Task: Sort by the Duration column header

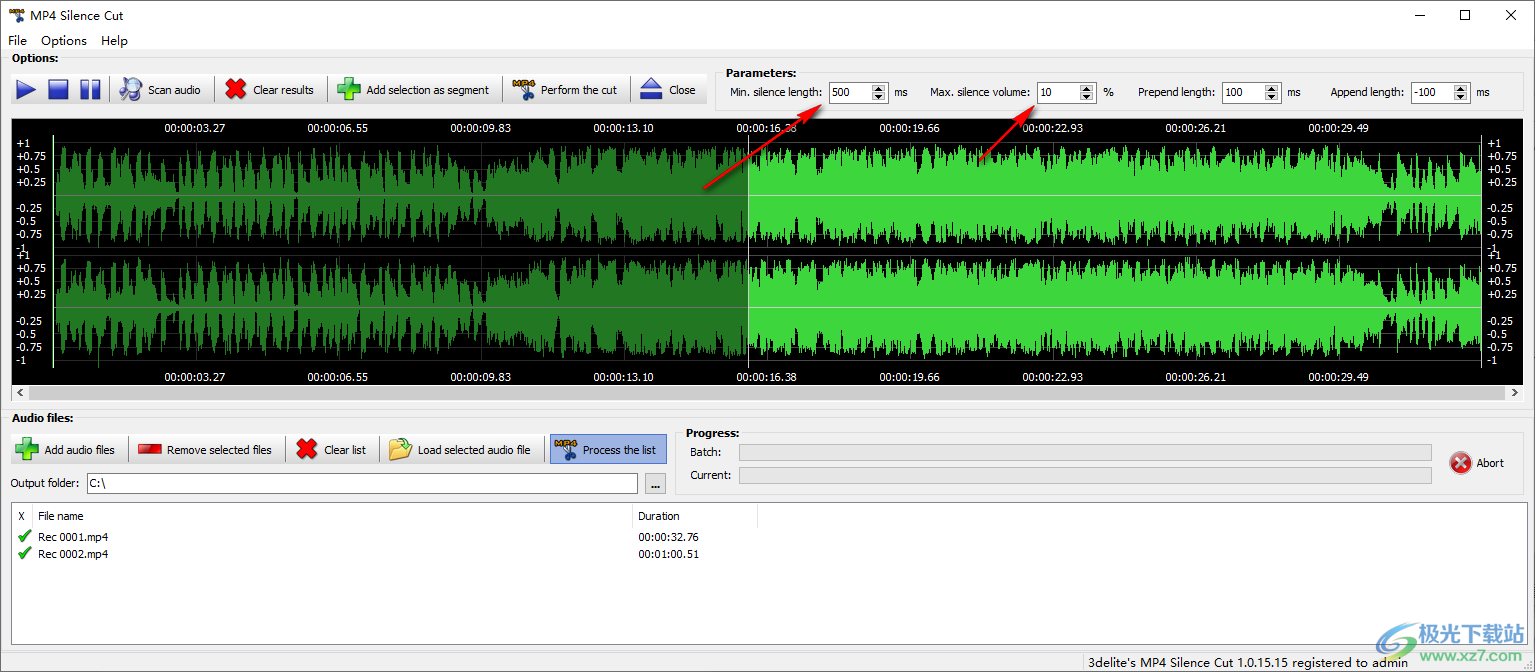Action: click(x=695, y=516)
